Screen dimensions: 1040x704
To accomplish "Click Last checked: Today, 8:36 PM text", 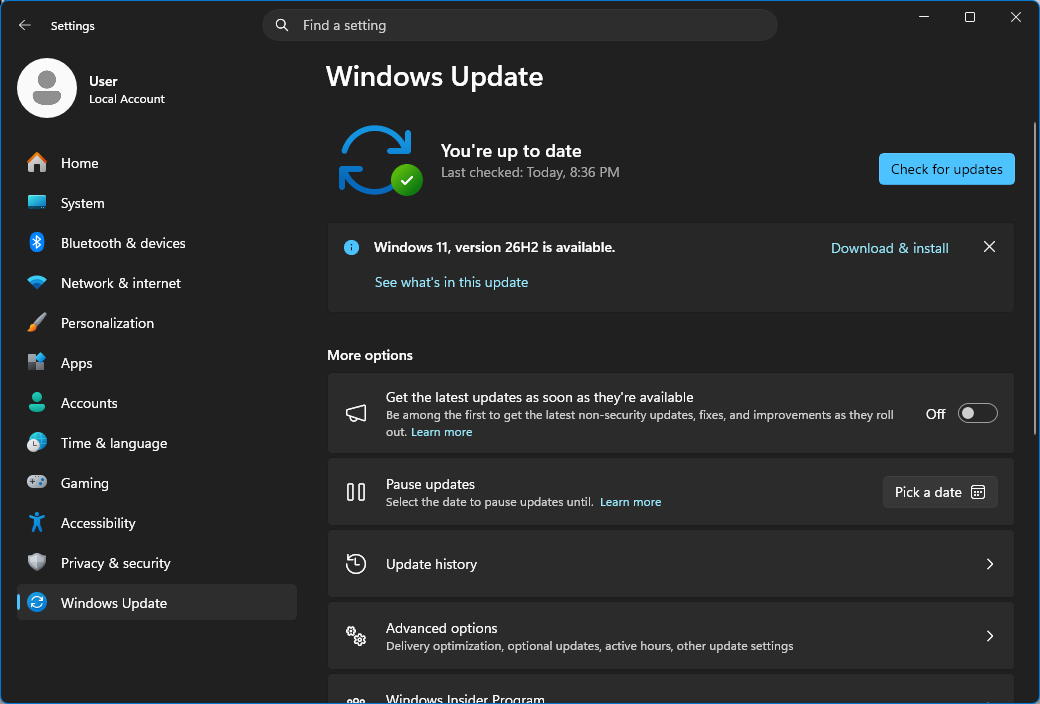I will (x=530, y=173).
